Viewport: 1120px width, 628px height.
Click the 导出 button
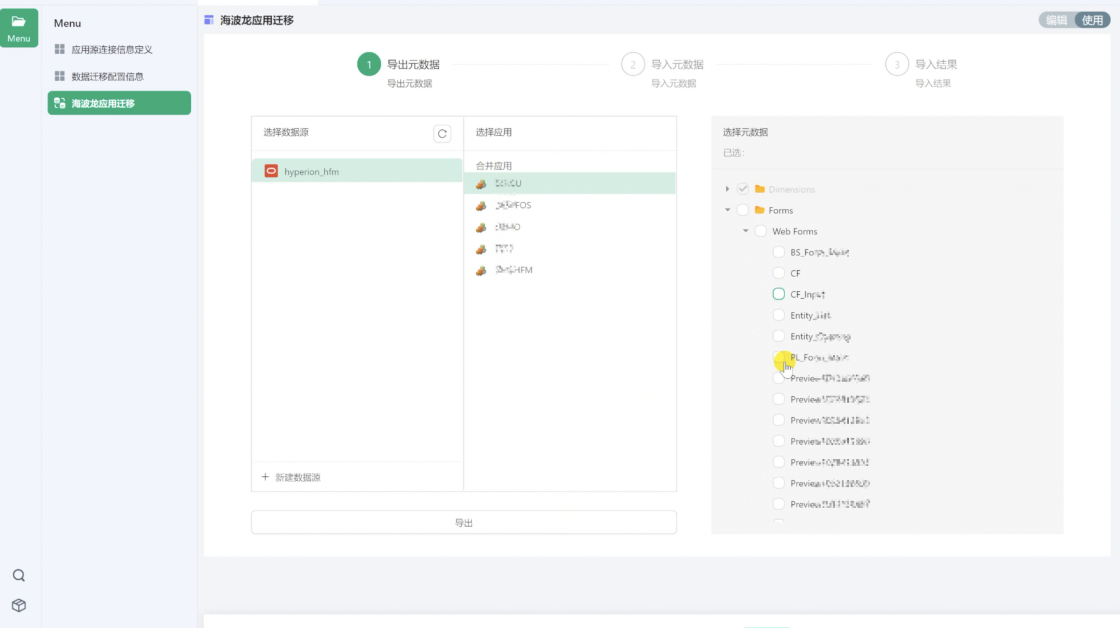pyautogui.click(x=463, y=522)
